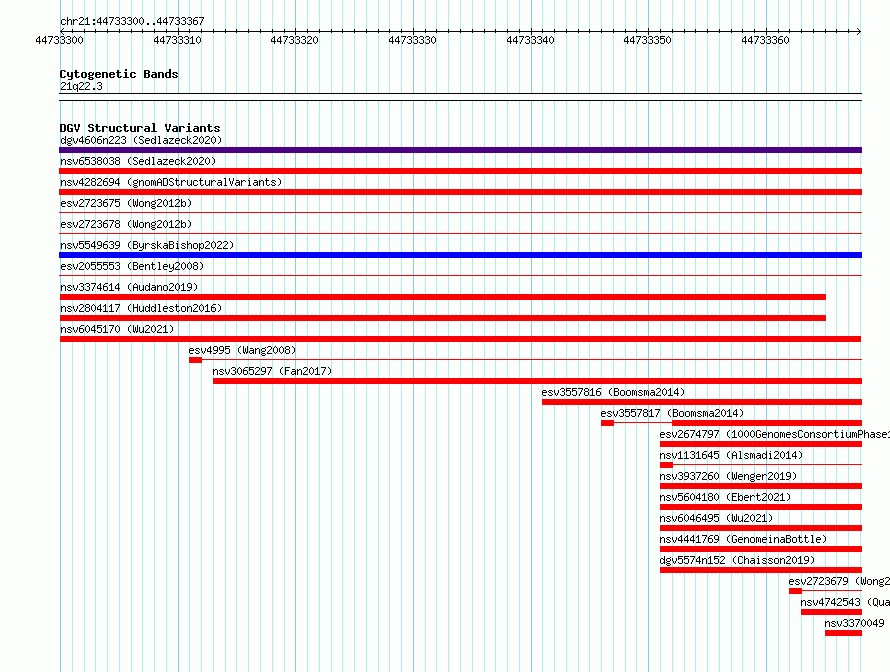The width and height of the screenshot is (890, 672).
Task: Click the red bar under nsv3937260
Action: click(761, 486)
